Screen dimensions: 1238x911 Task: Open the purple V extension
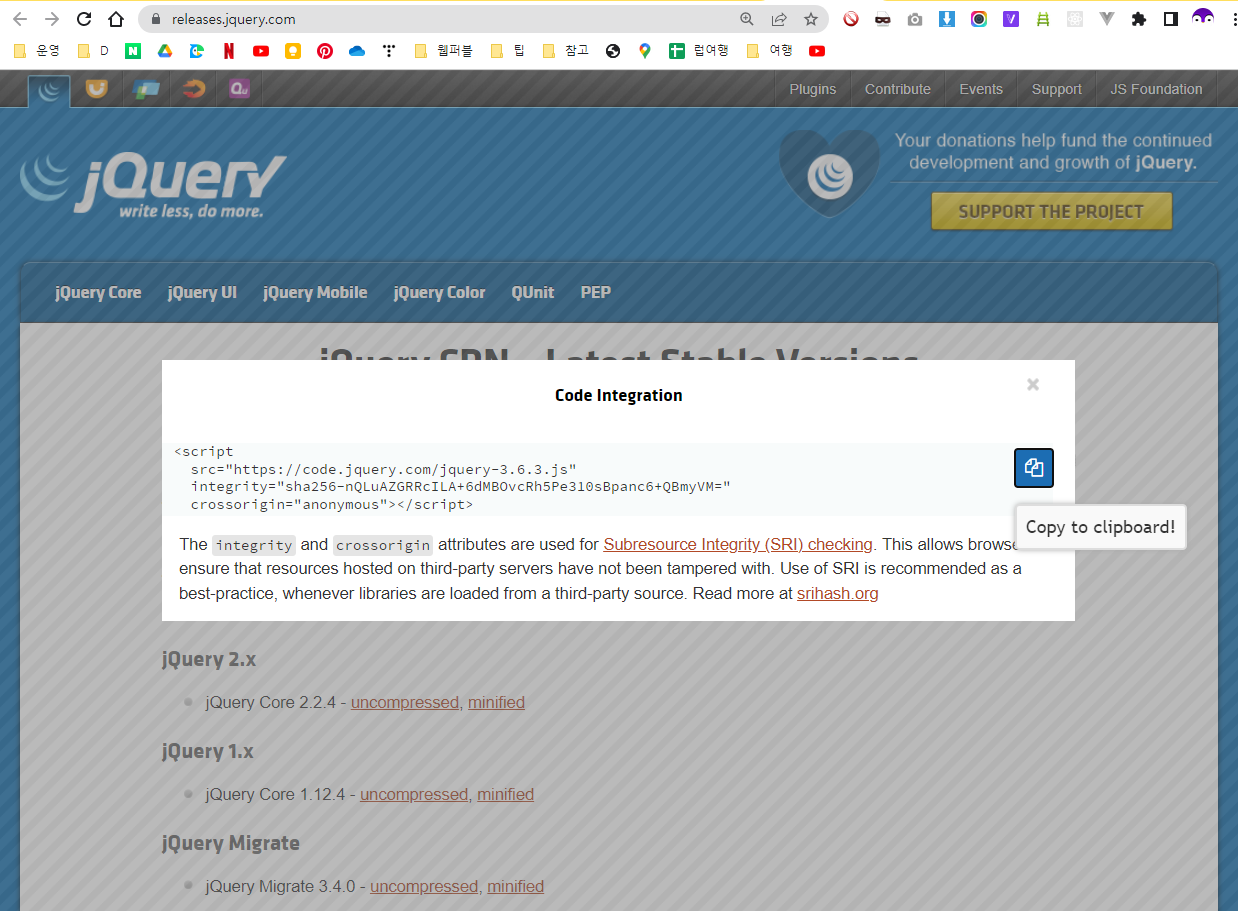(x=1011, y=19)
